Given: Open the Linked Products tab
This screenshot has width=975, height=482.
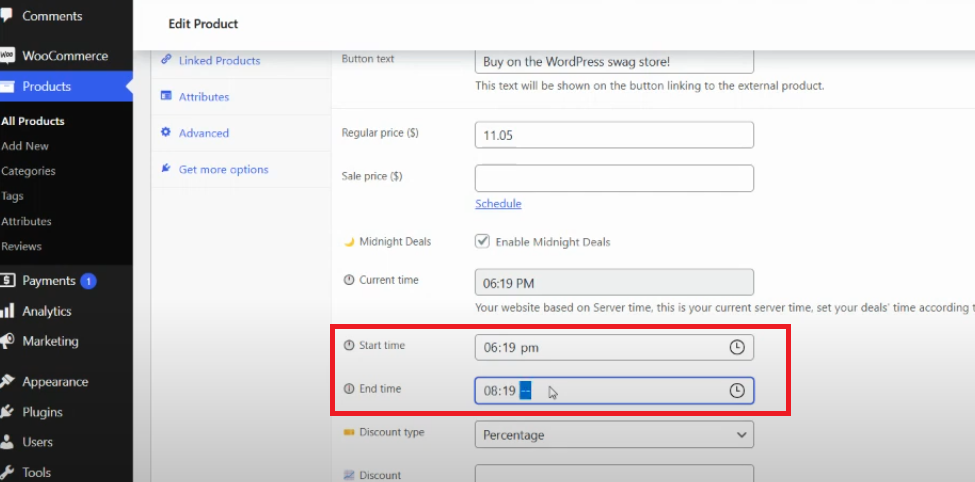Looking at the screenshot, I should (219, 61).
